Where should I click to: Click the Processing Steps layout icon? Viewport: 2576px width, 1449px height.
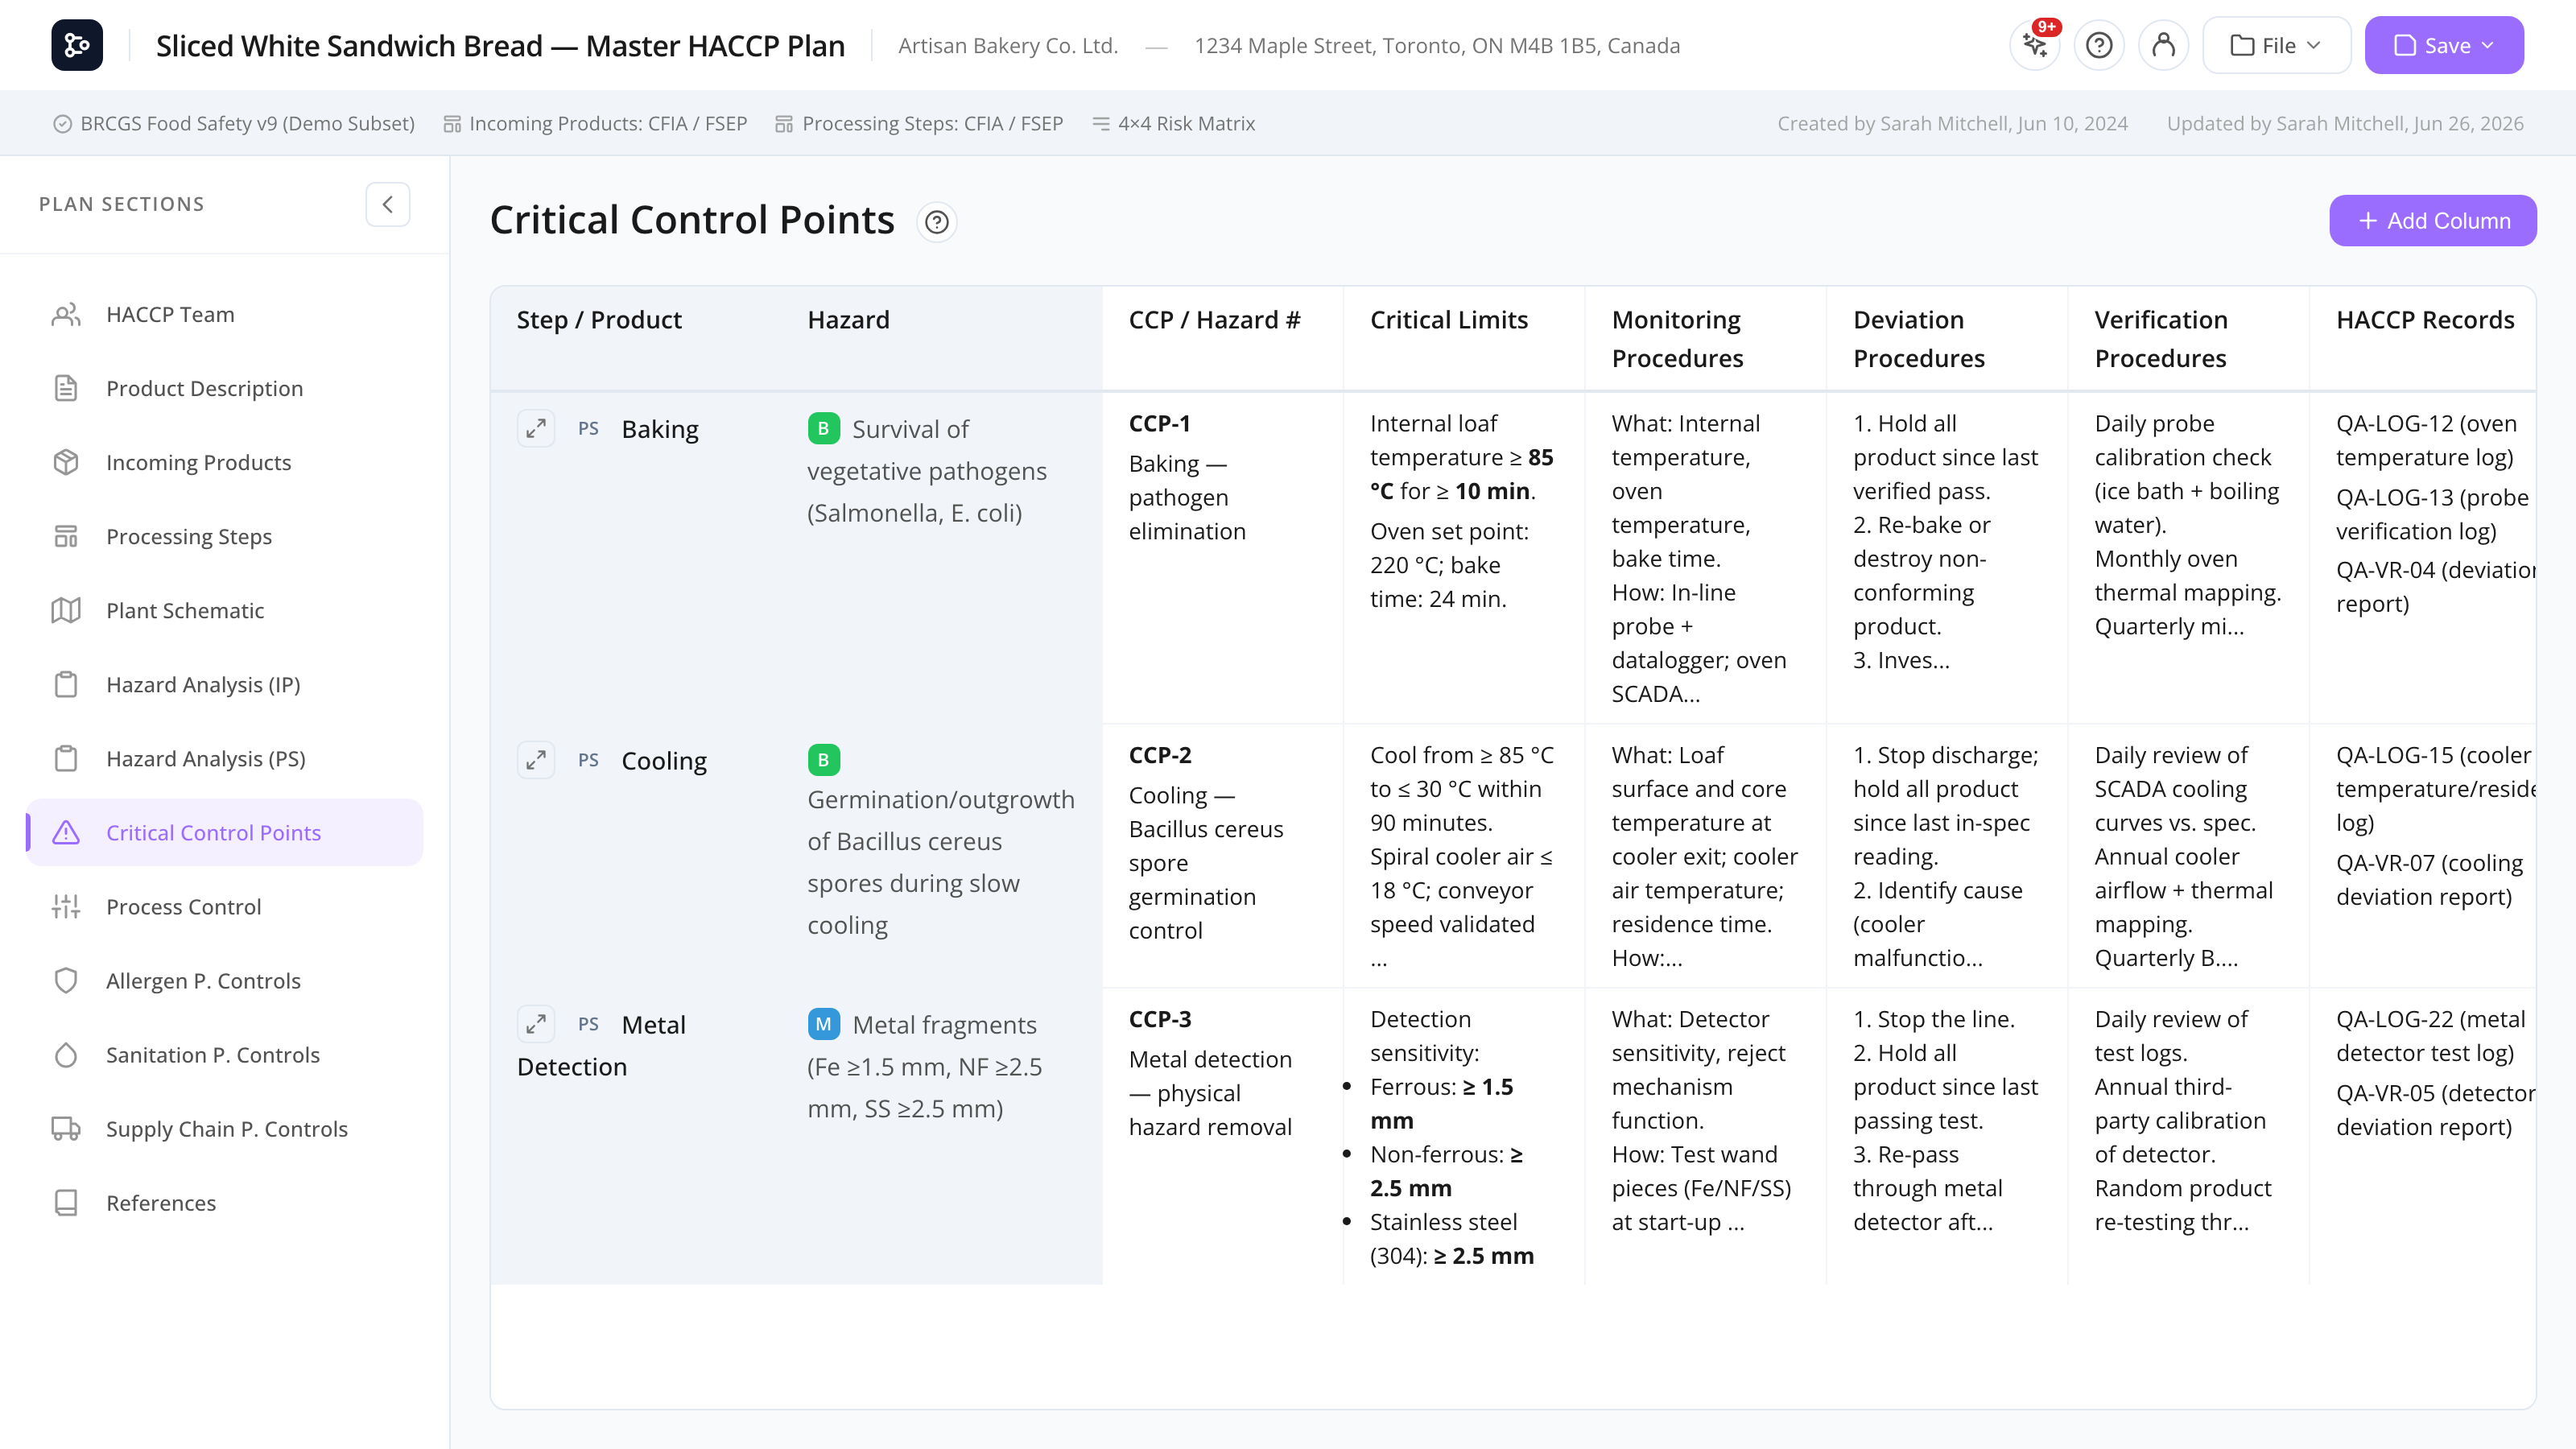click(x=66, y=536)
